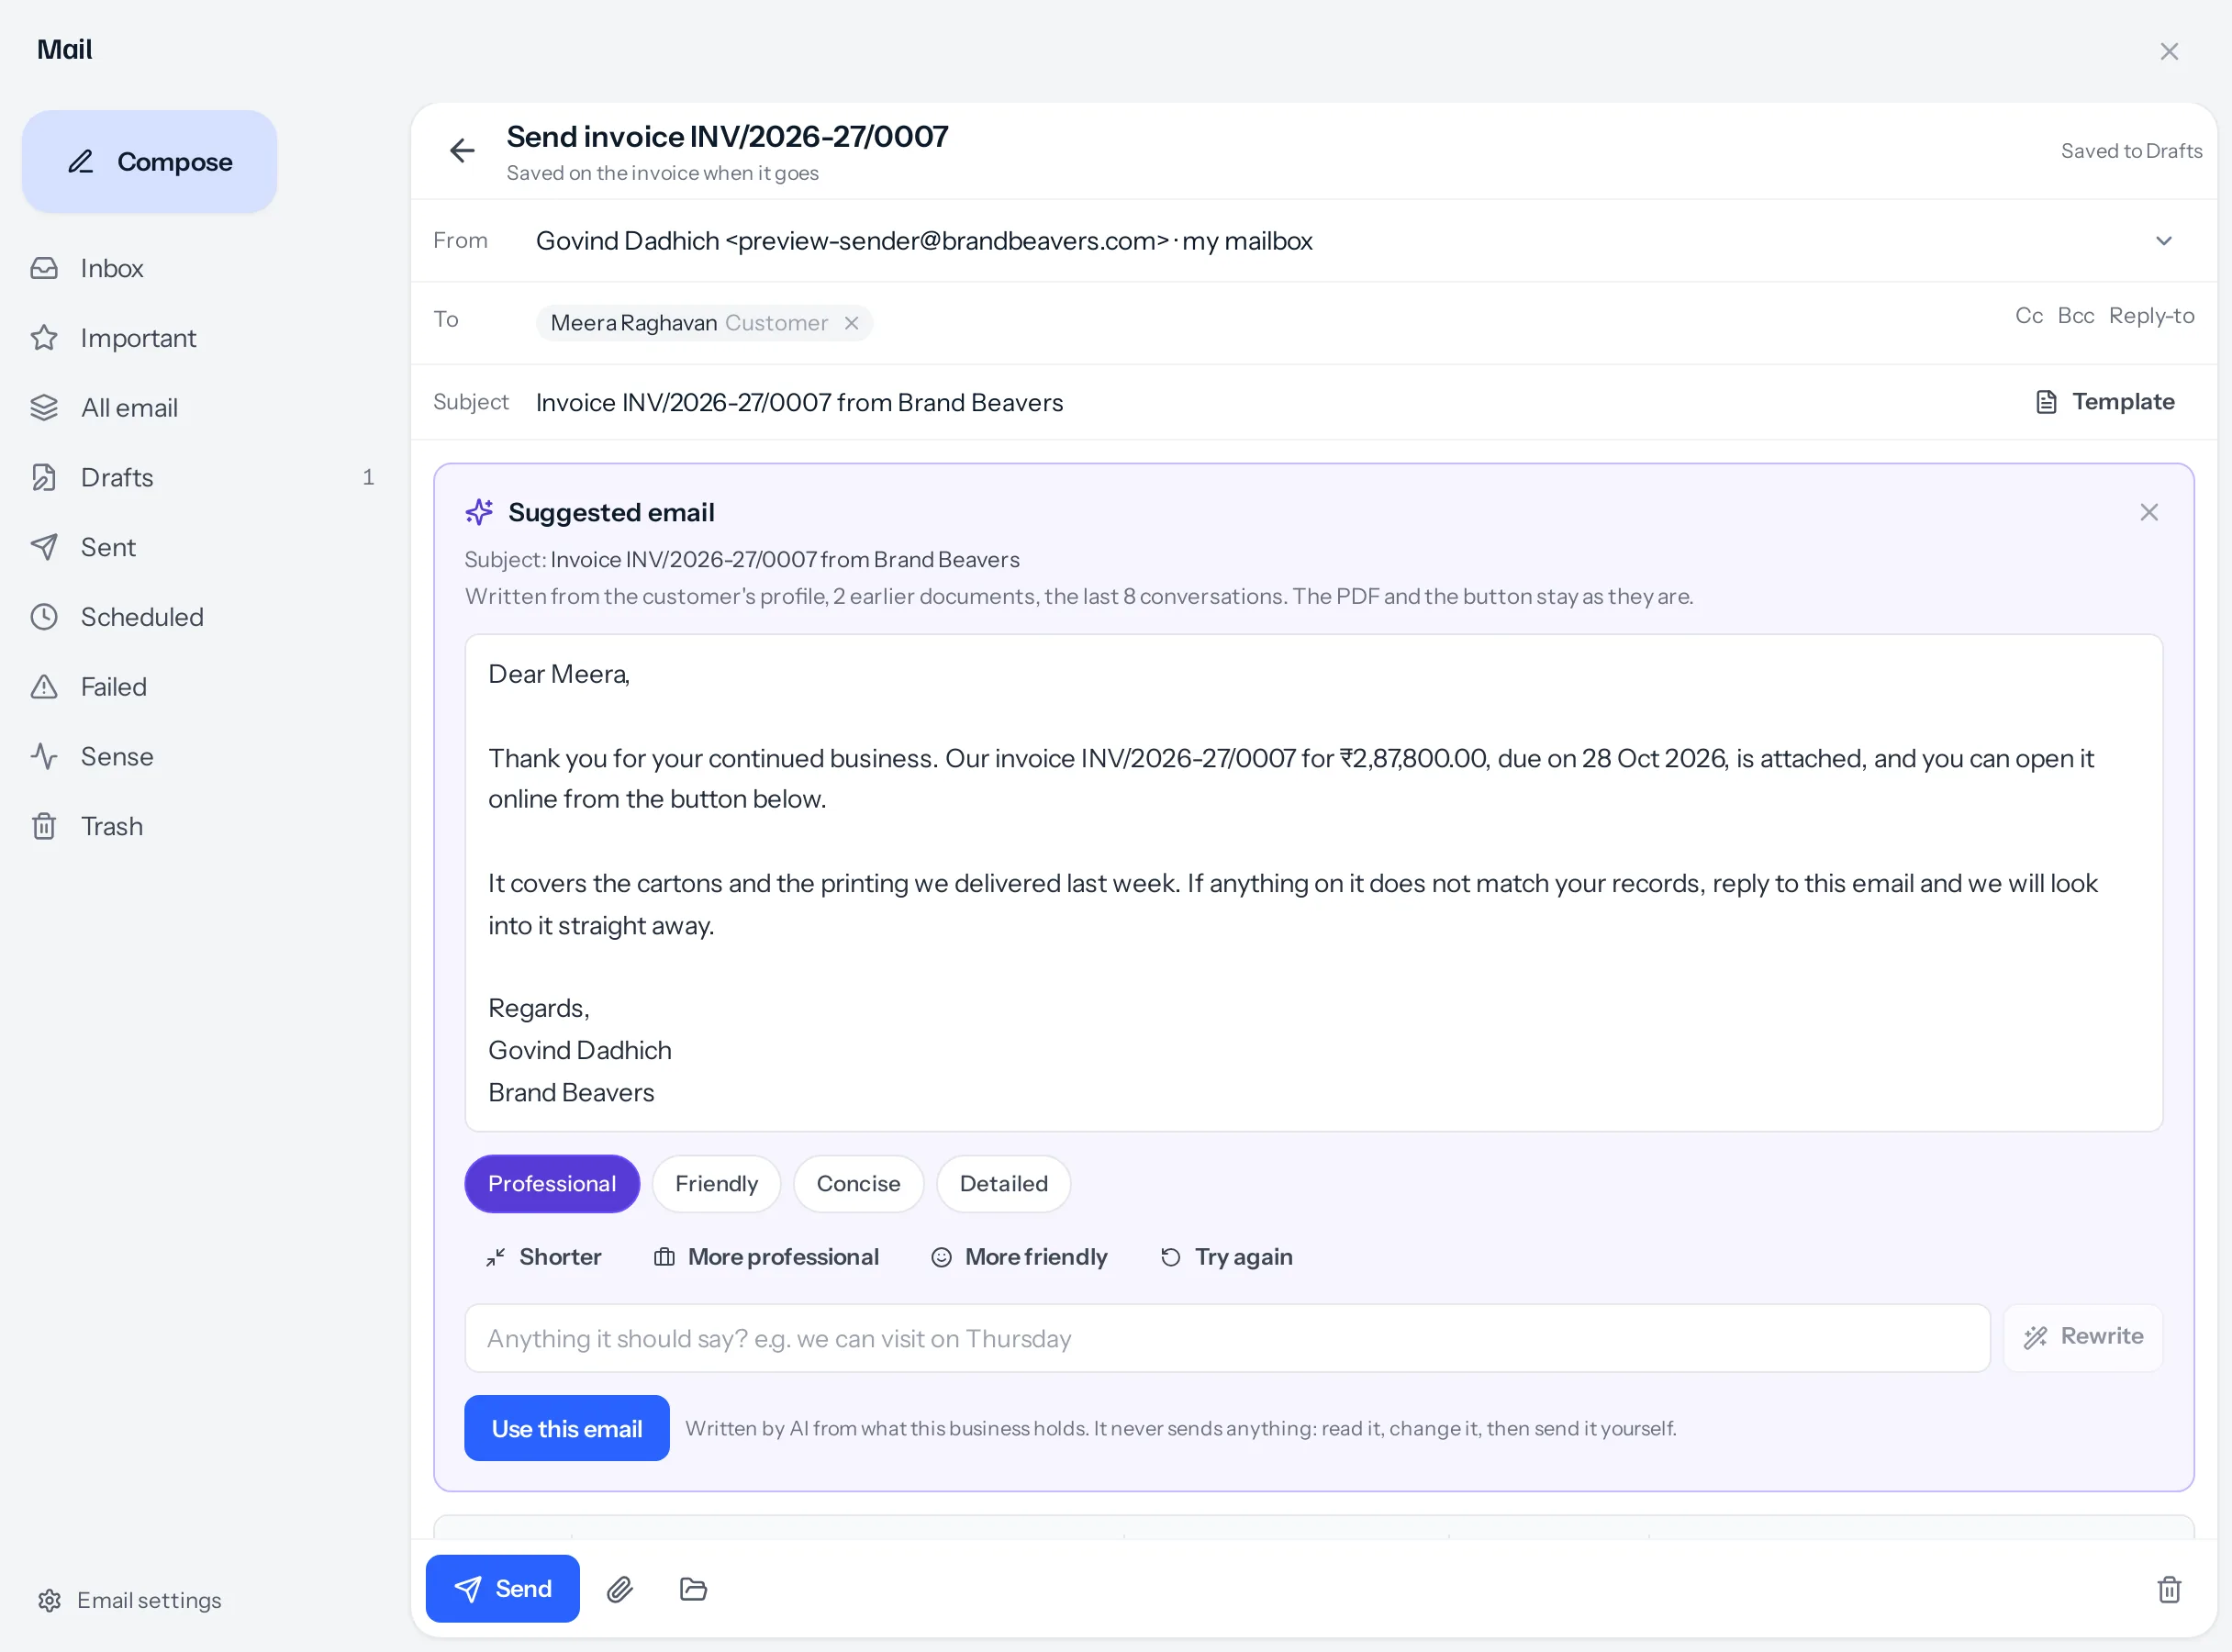Close the Mail window
This screenshot has height=1652, width=2232.
2169,51
